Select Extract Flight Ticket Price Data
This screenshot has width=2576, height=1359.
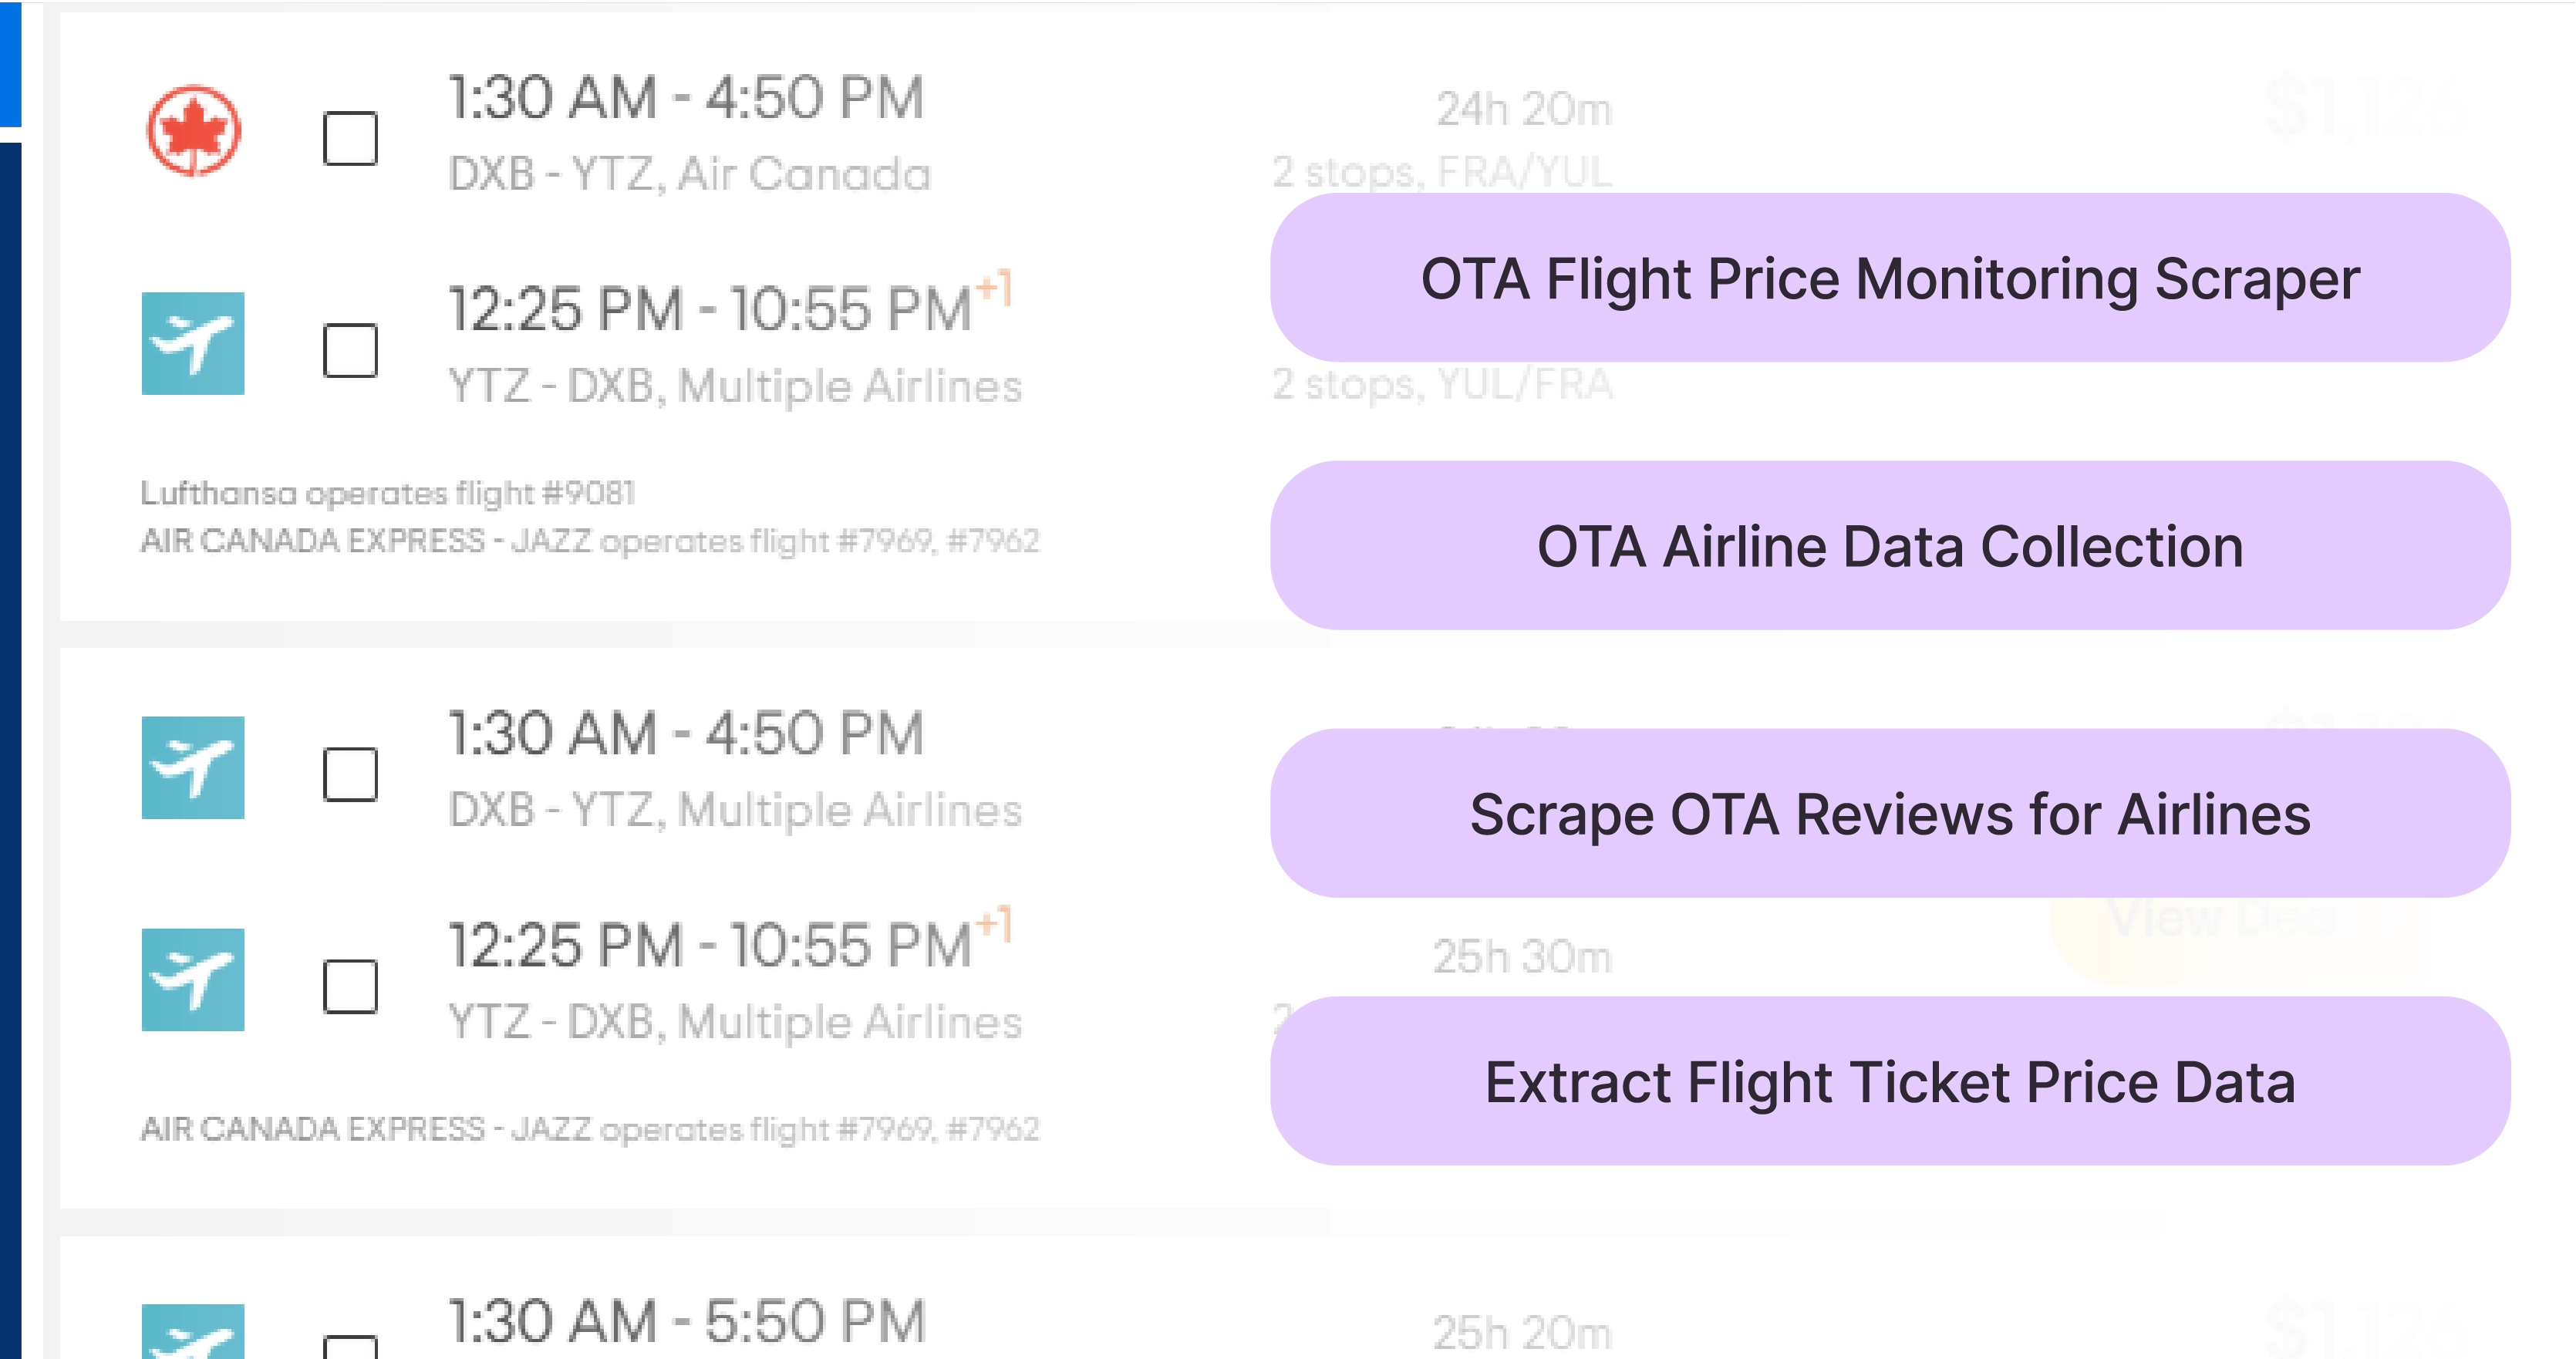tap(1889, 1081)
